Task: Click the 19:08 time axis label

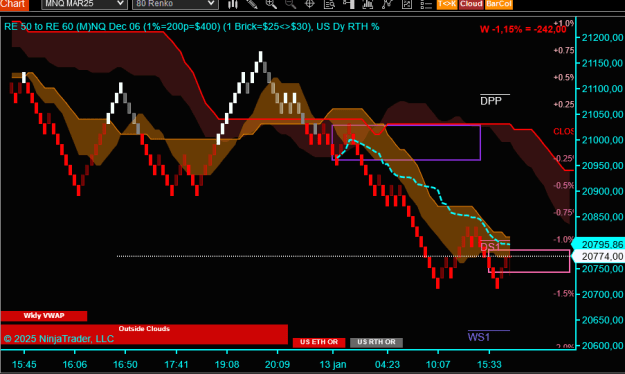Action: [227, 364]
